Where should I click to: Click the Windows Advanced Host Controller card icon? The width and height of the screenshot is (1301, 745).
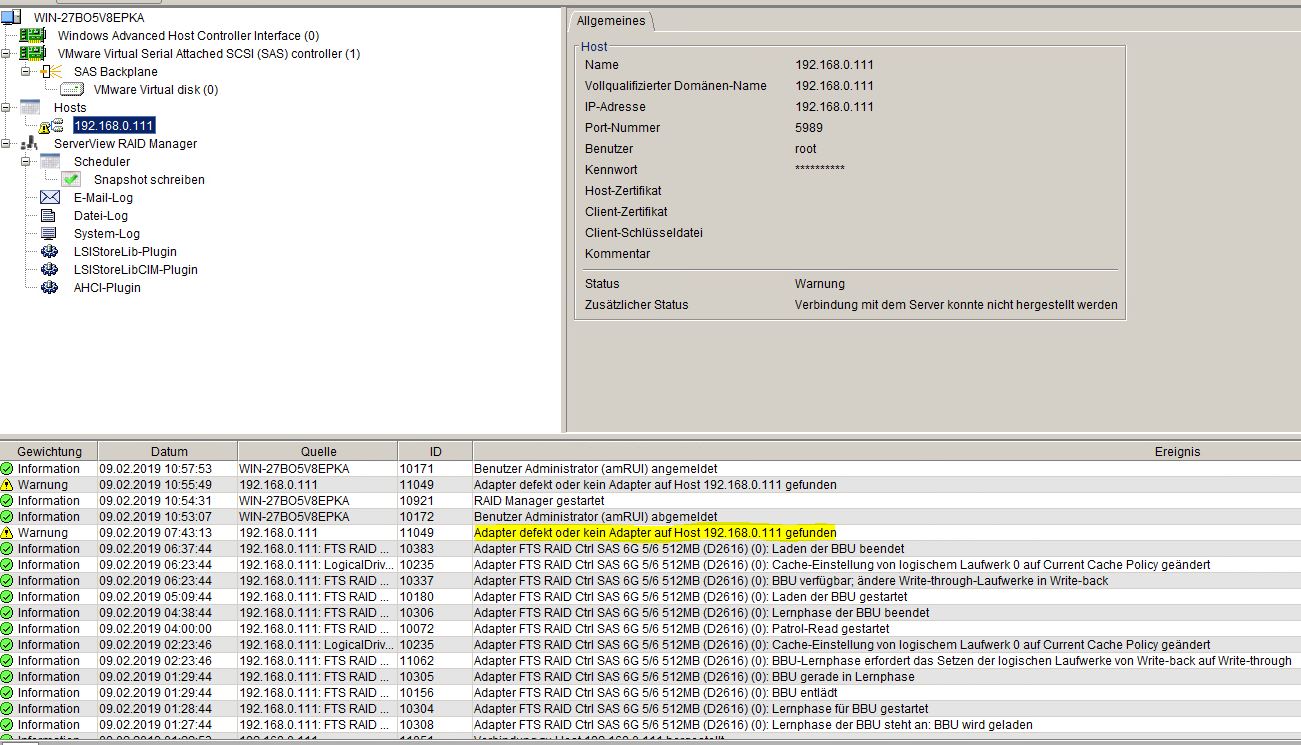click(32, 36)
